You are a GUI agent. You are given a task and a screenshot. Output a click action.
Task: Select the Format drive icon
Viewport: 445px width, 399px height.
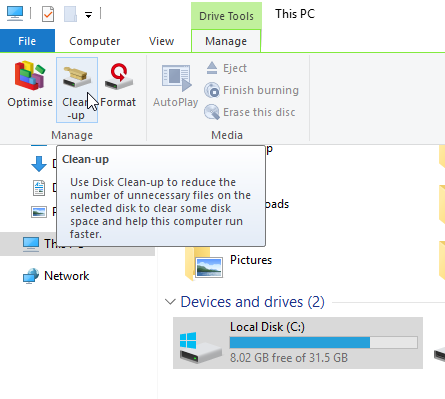click(119, 77)
